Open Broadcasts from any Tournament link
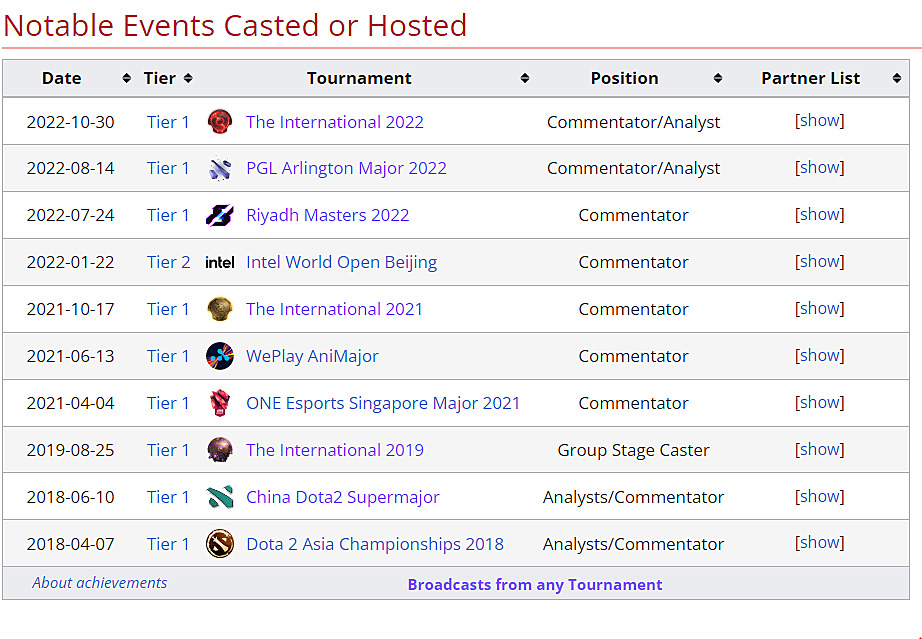 click(x=535, y=585)
